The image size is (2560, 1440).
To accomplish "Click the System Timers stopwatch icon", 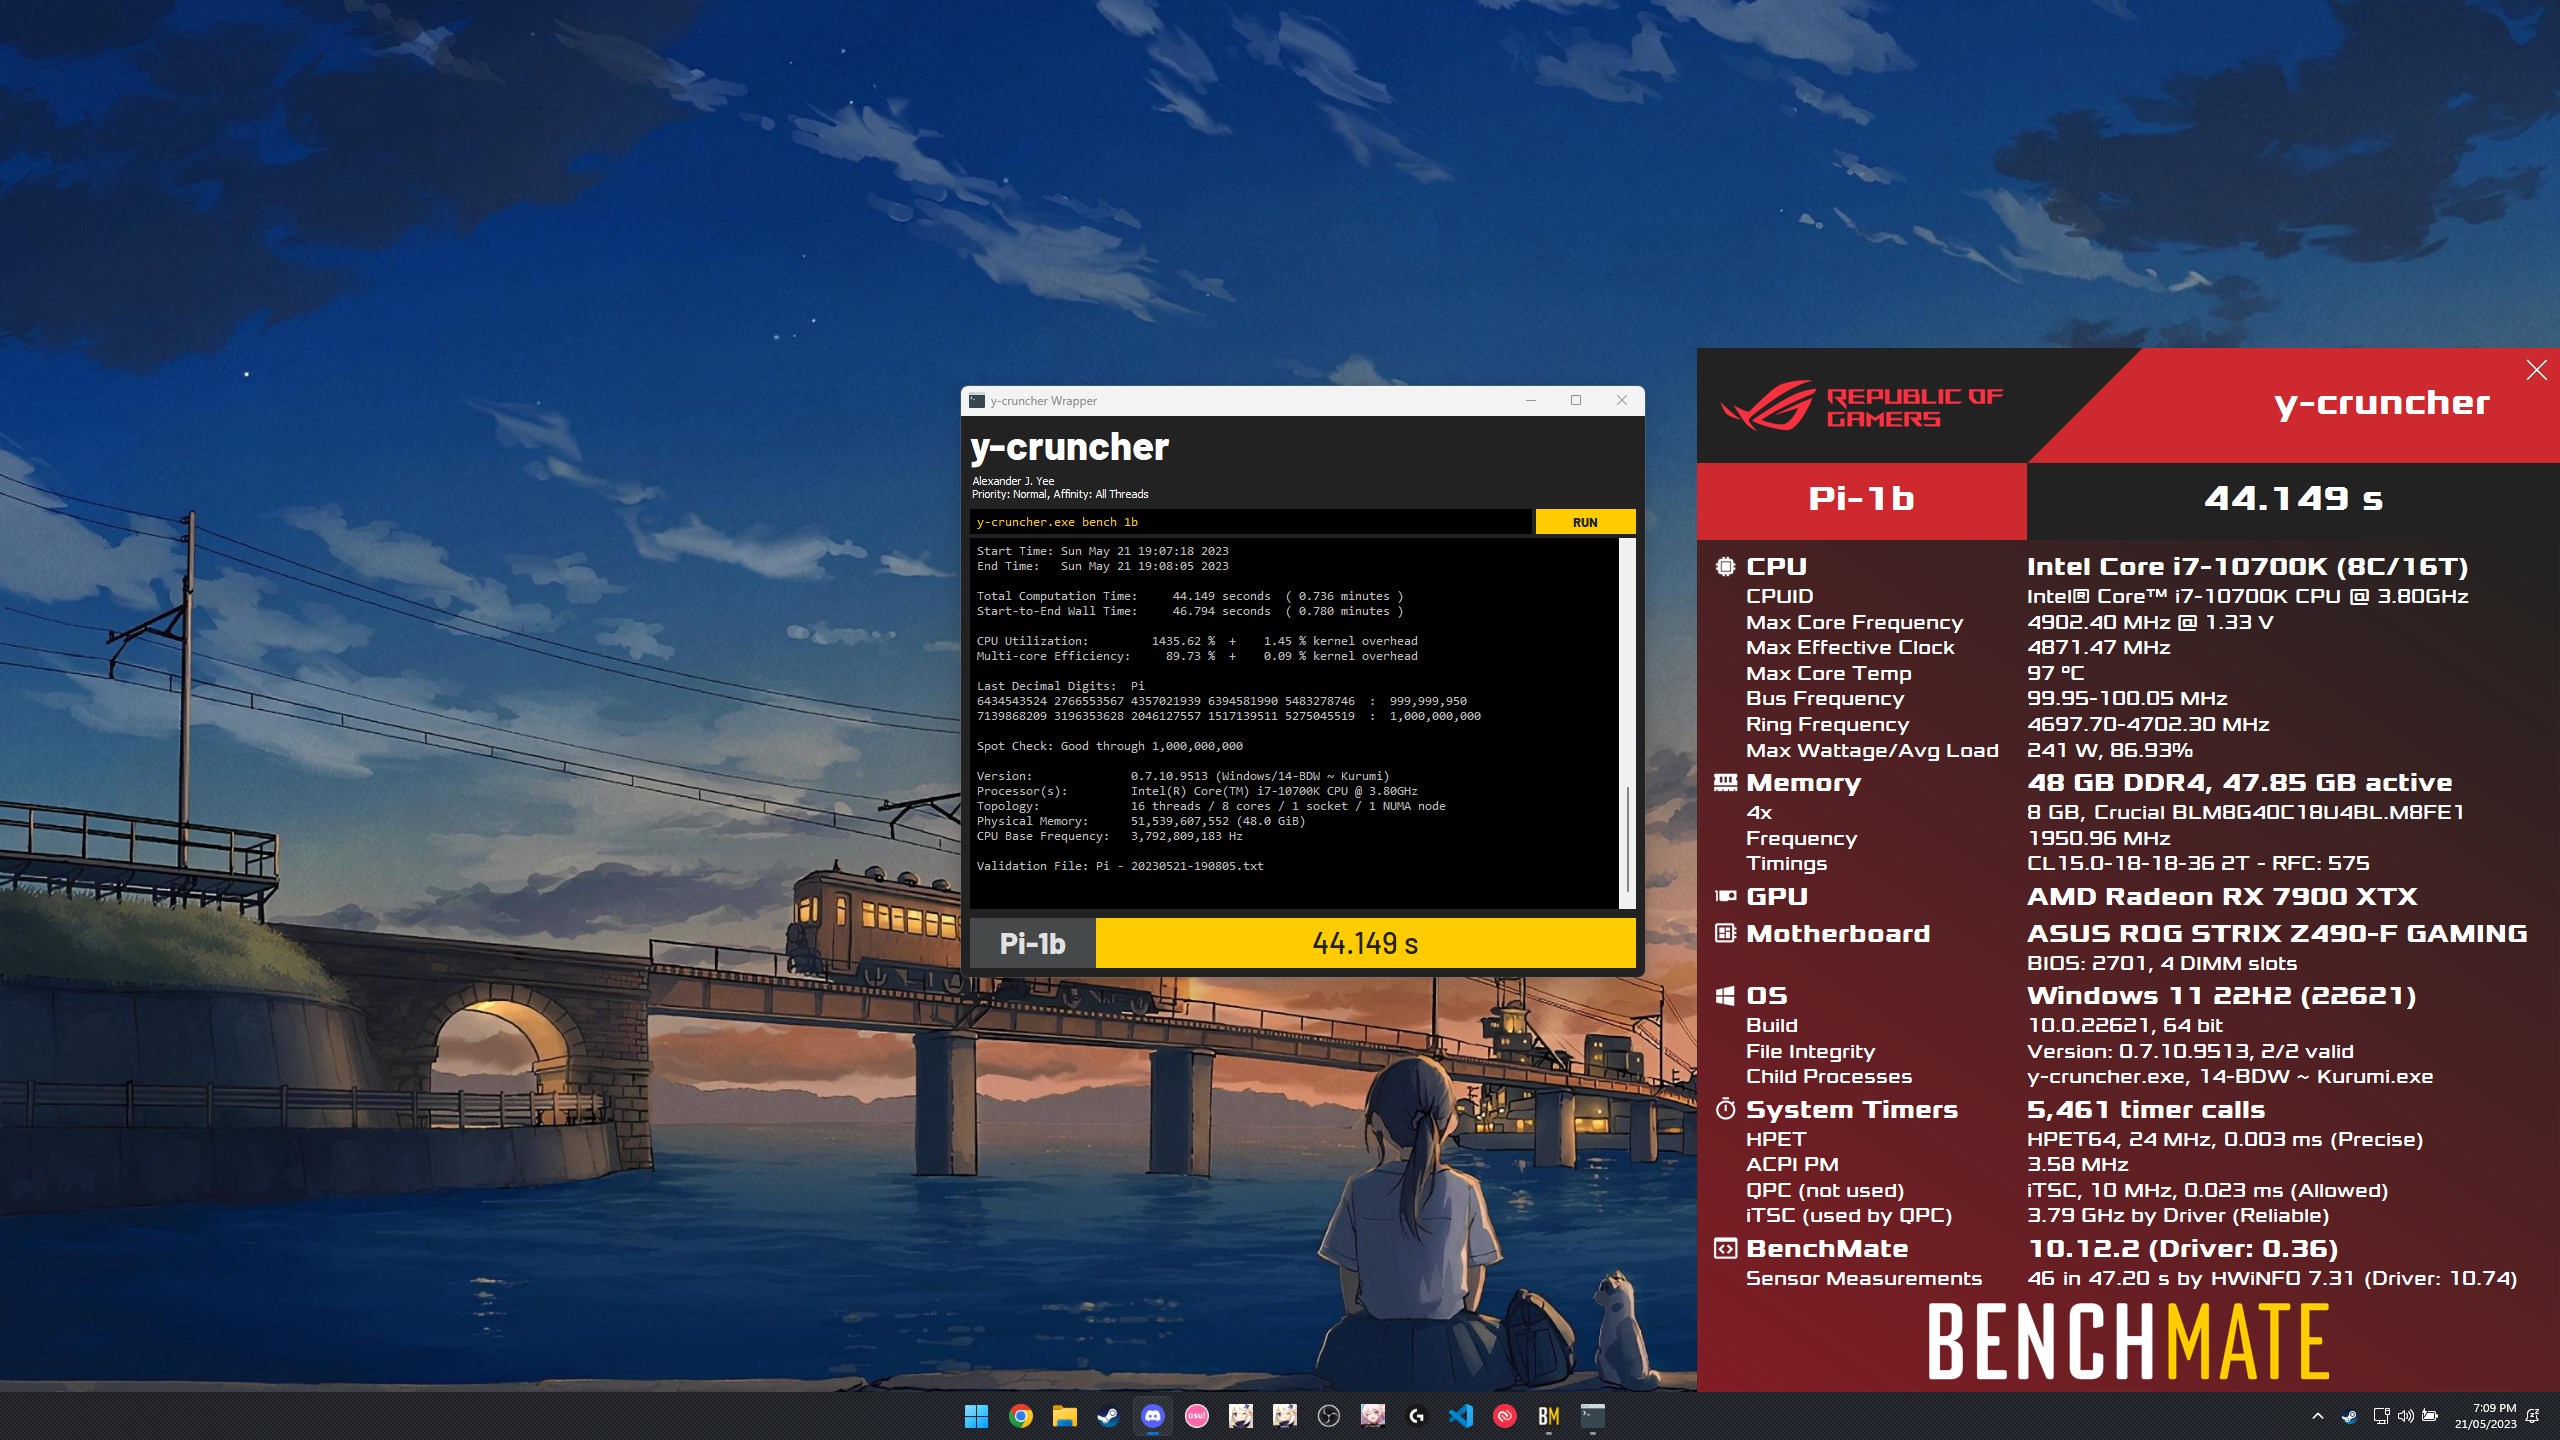I will pyautogui.click(x=1725, y=1109).
